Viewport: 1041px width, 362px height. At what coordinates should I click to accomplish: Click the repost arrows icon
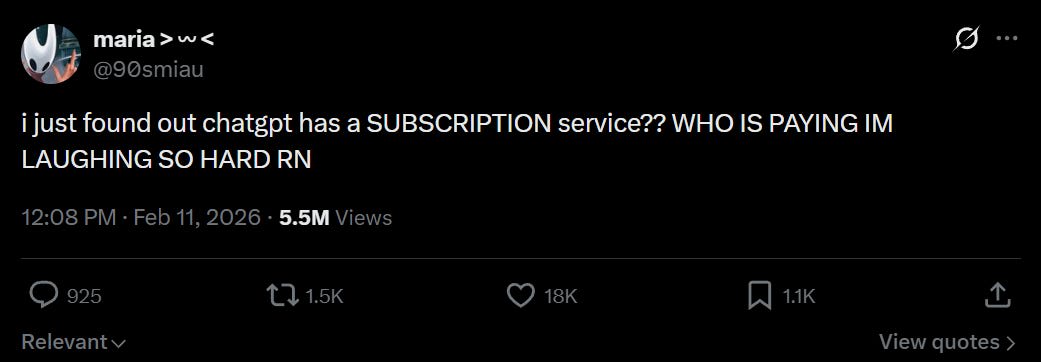282,296
